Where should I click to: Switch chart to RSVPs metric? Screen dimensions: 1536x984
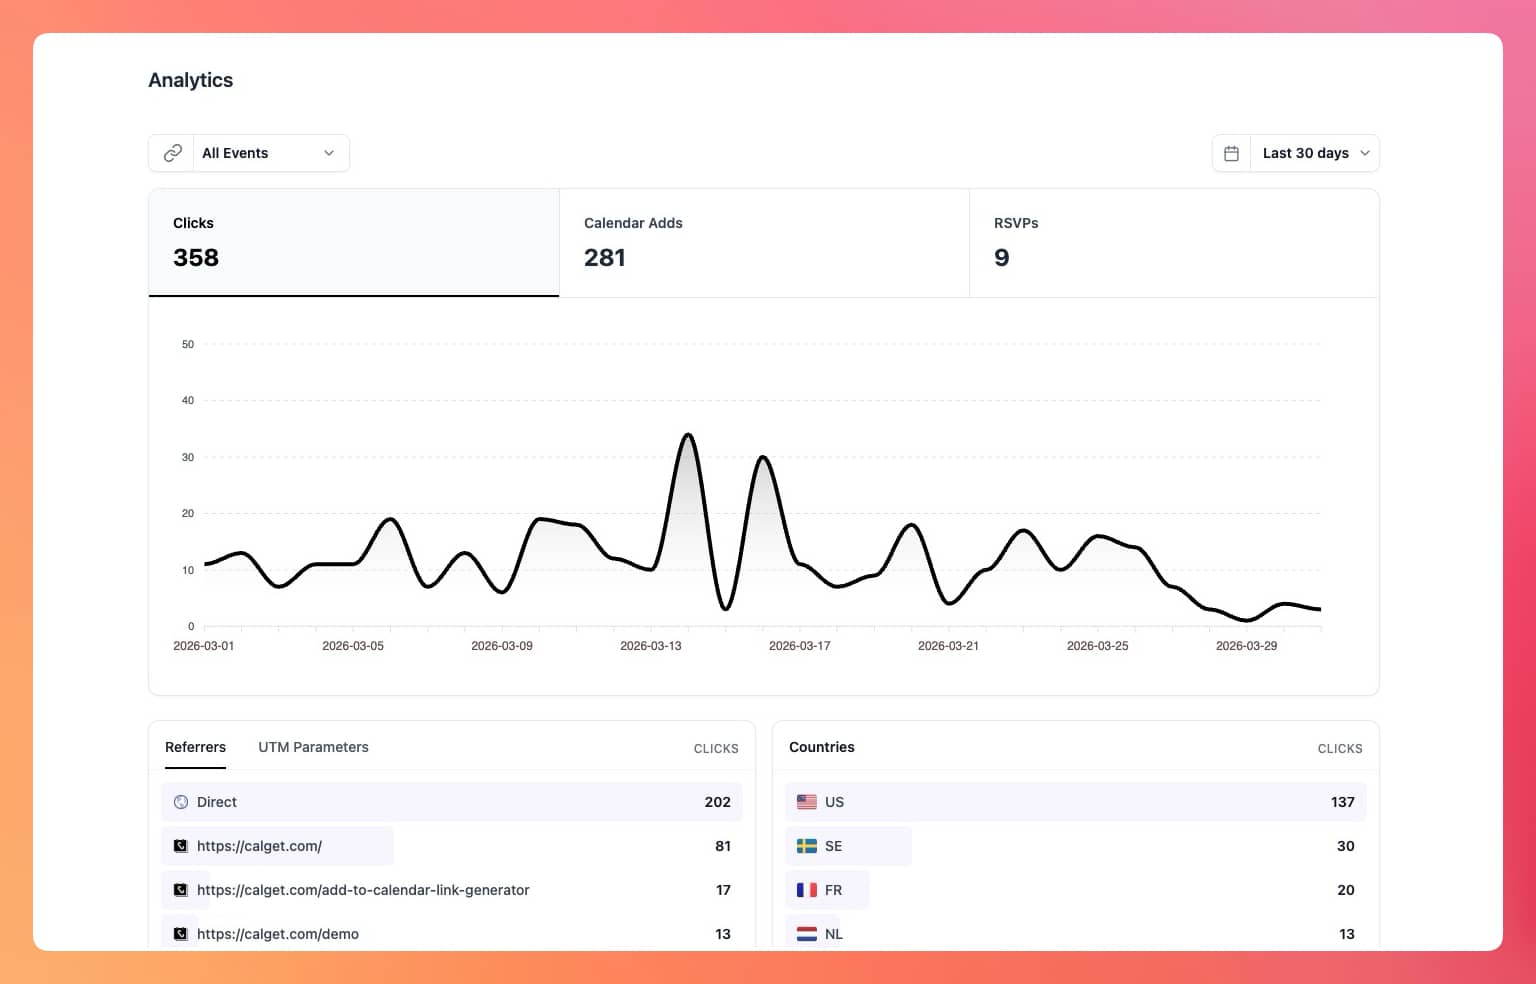tap(1173, 243)
